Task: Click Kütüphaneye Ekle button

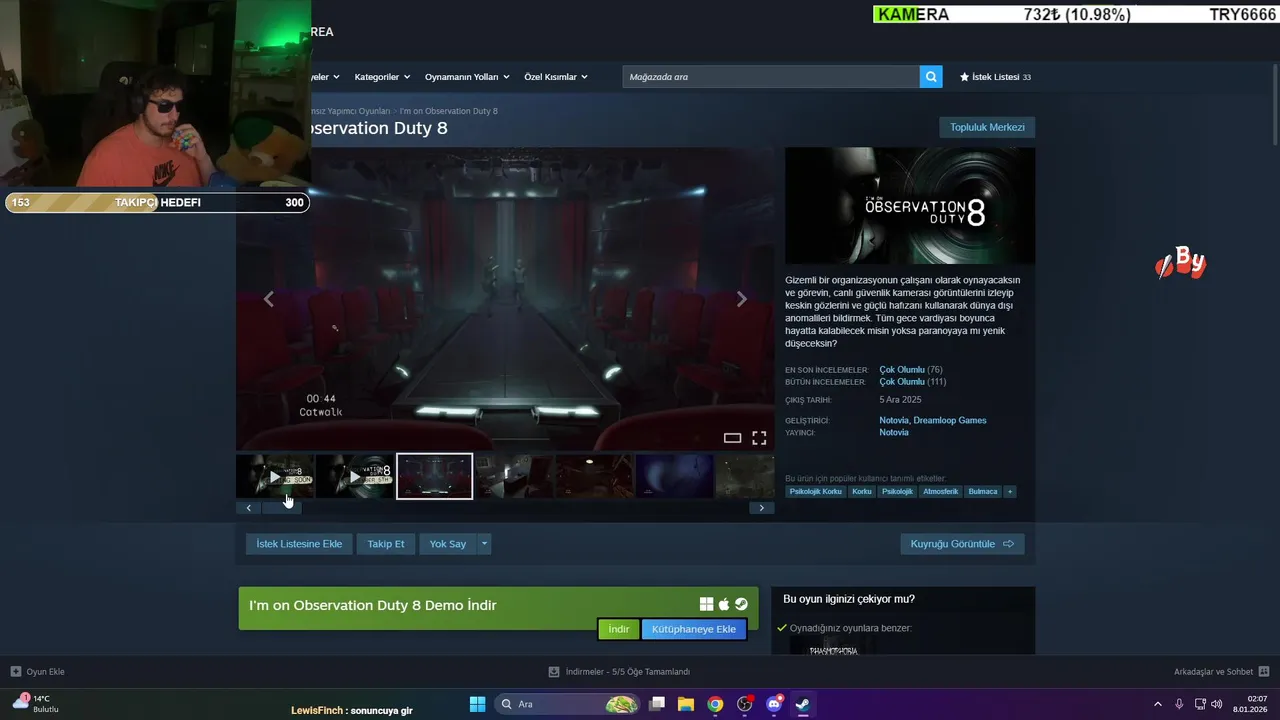Action: point(694,629)
